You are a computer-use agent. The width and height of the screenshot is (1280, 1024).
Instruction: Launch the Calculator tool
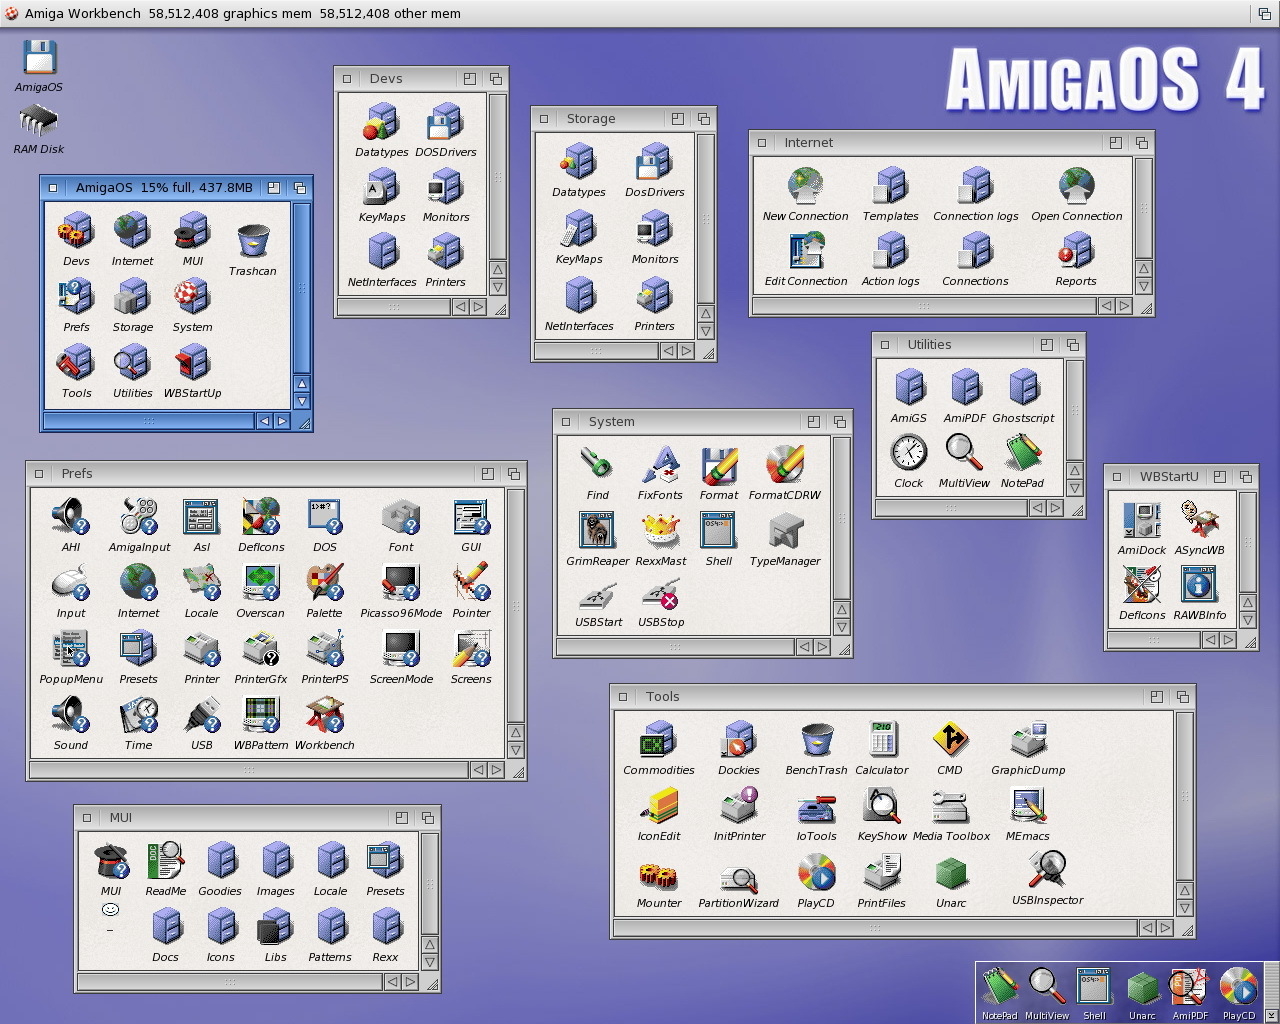click(x=881, y=741)
